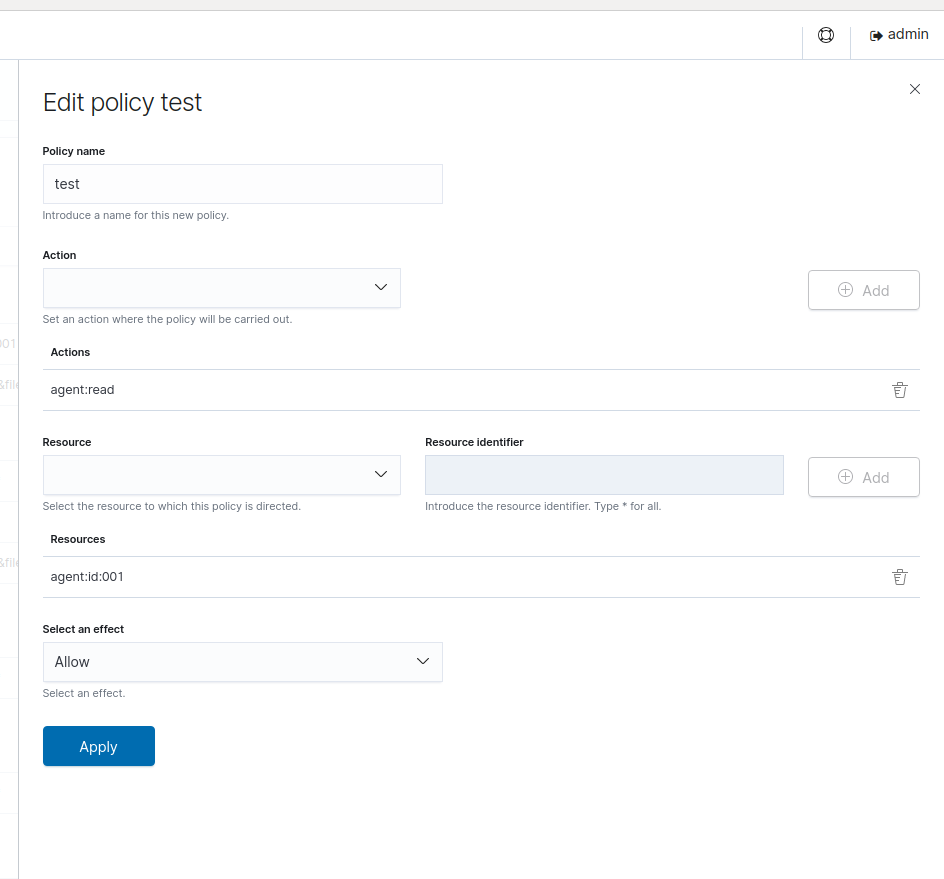944x879 pixels.
Task: Click the plus icon on the Resource Add button
Action: (x=845, y=477)
